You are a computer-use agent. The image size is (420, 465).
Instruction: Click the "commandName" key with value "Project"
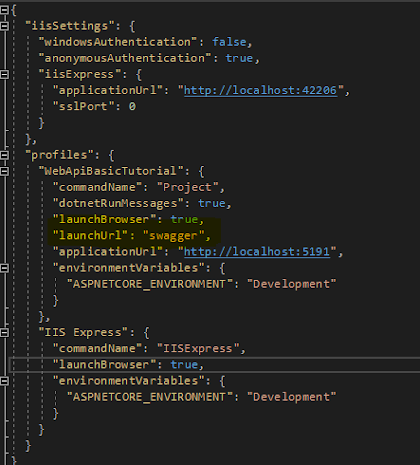tap(97, 187)
